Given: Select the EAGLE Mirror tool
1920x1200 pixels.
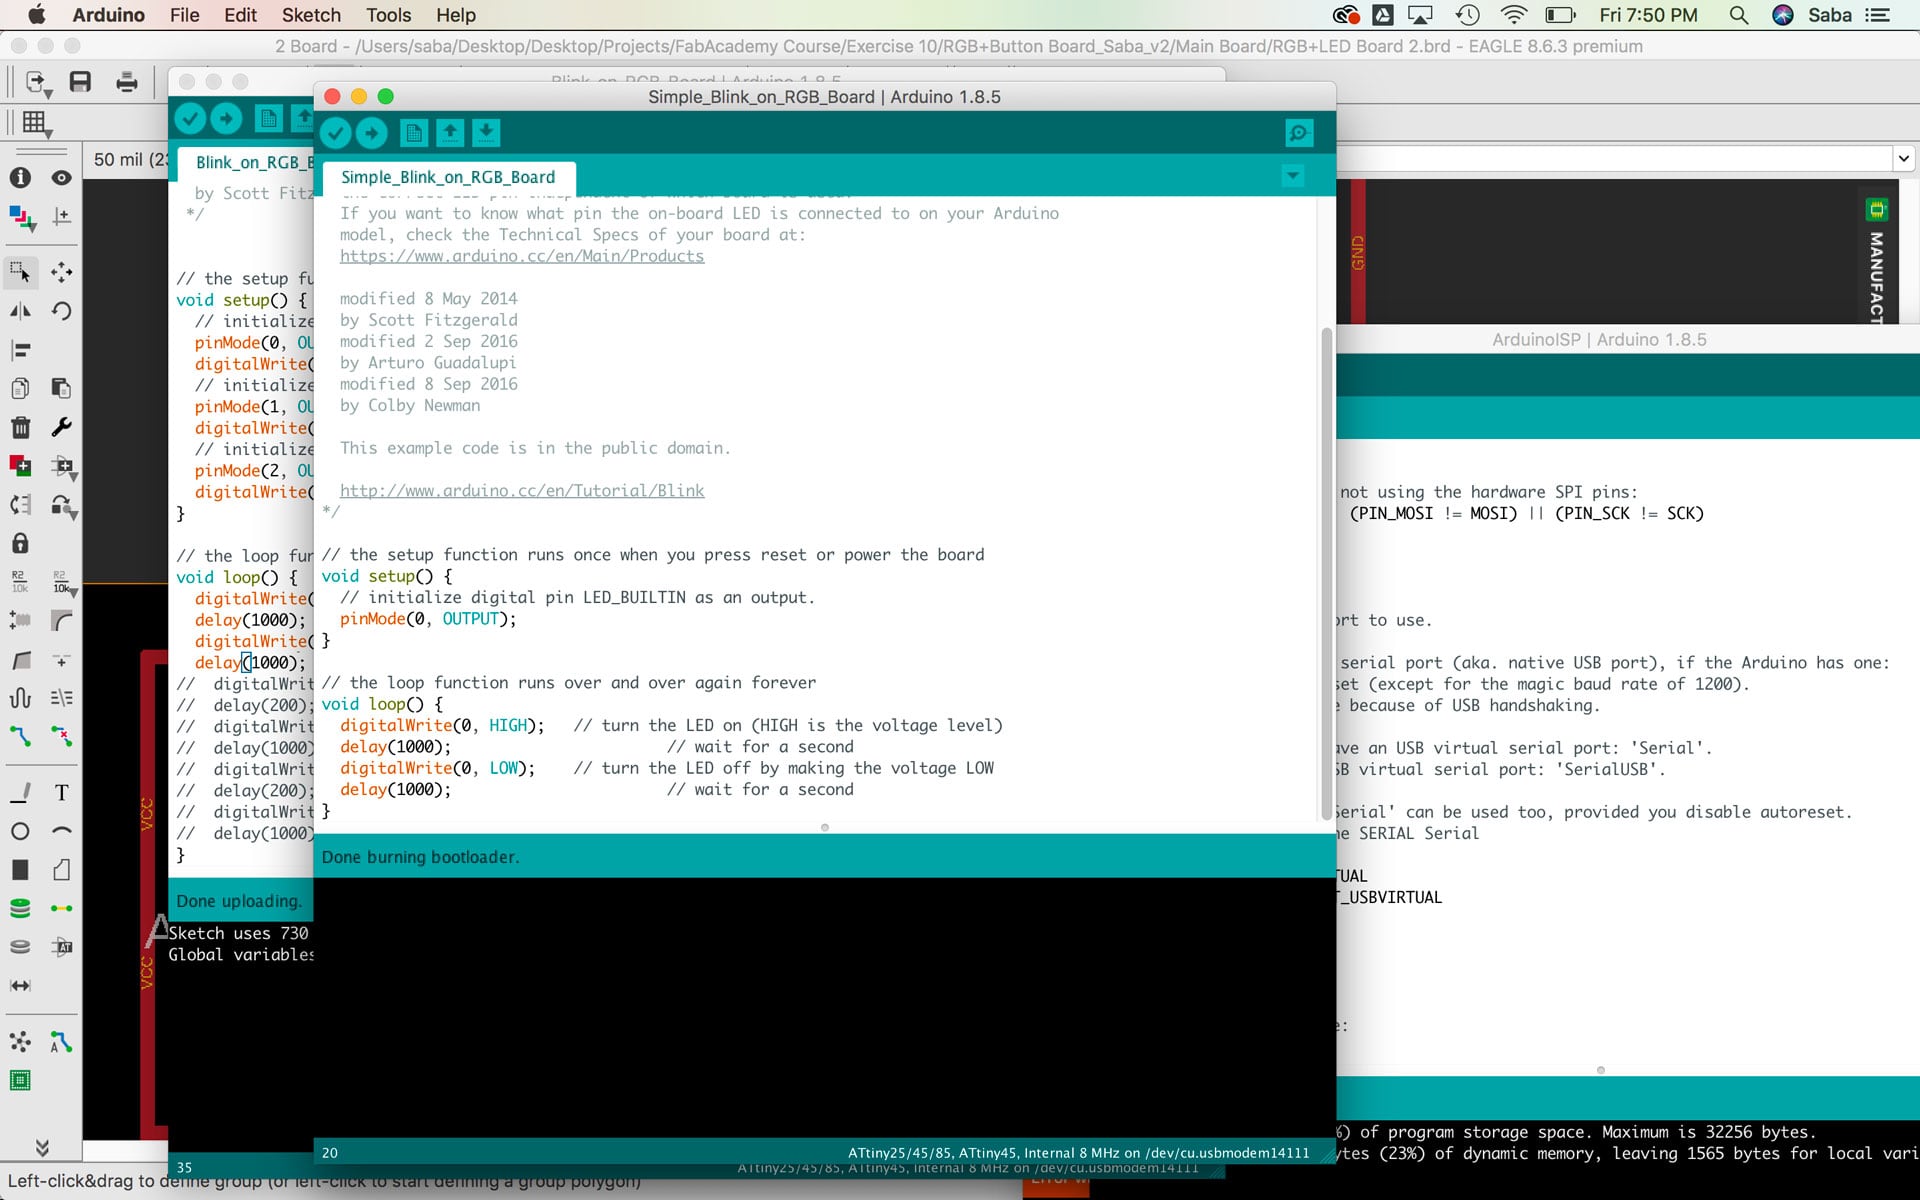Looking at the screenshot, I should coord(20,311).
